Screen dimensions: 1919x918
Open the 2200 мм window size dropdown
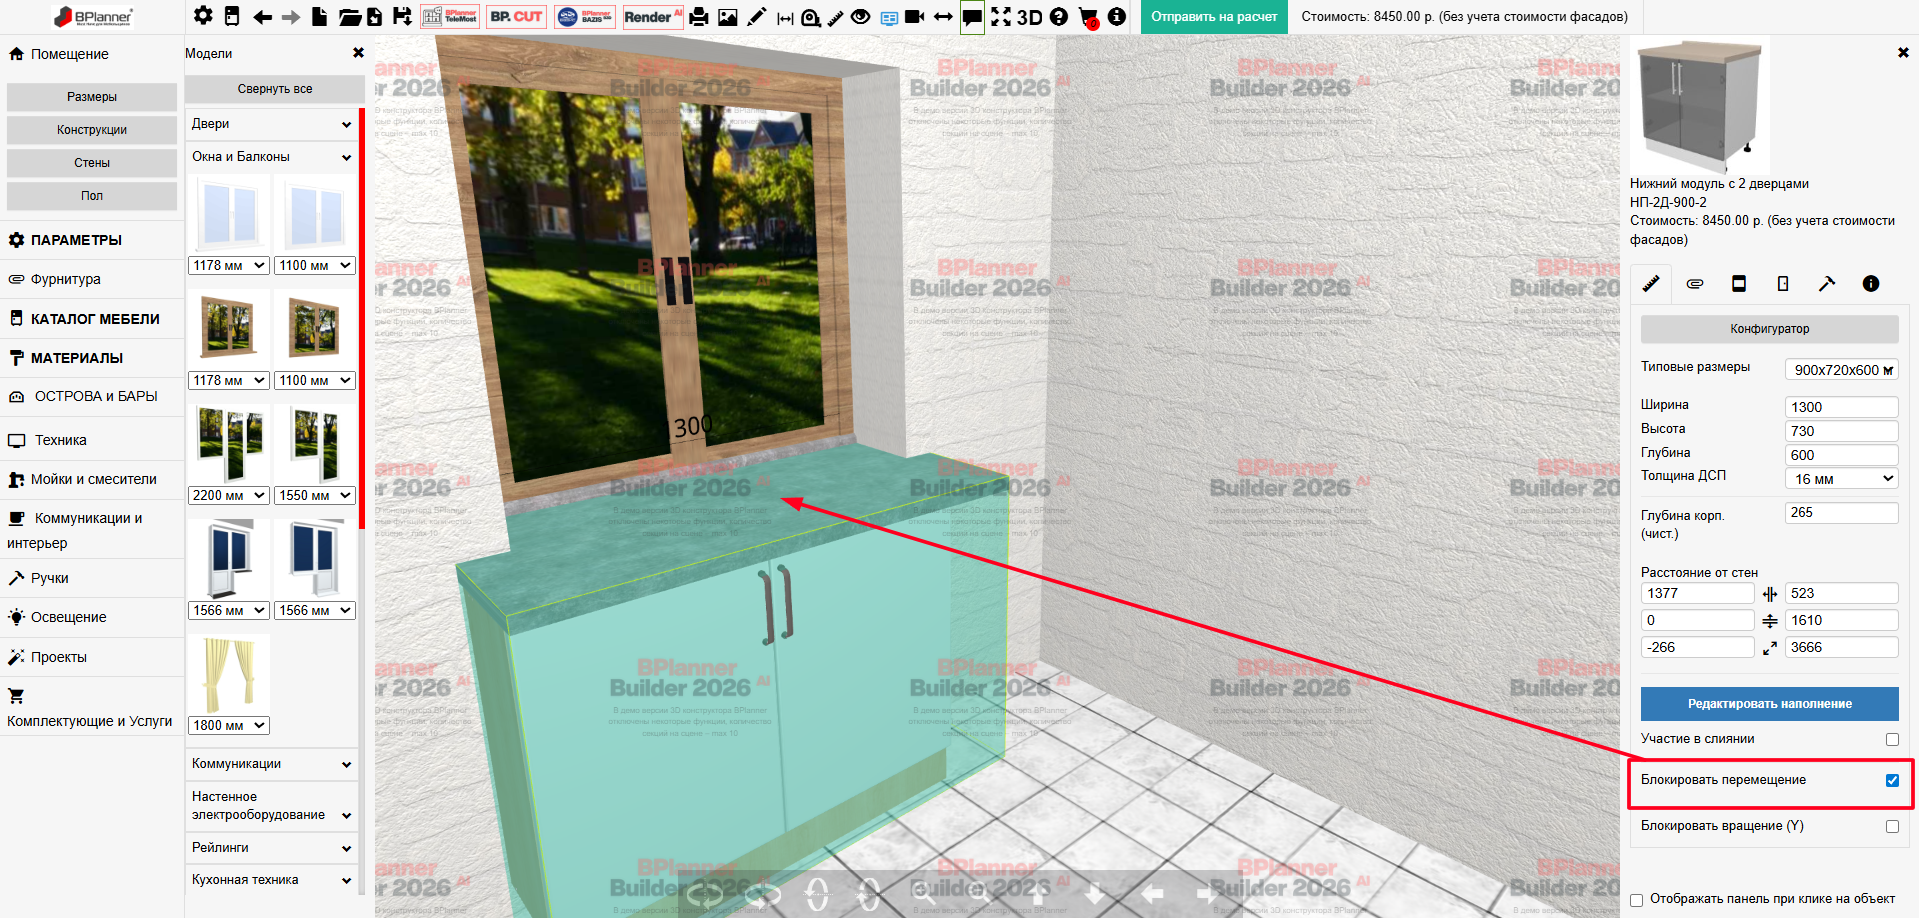(229, 495)
